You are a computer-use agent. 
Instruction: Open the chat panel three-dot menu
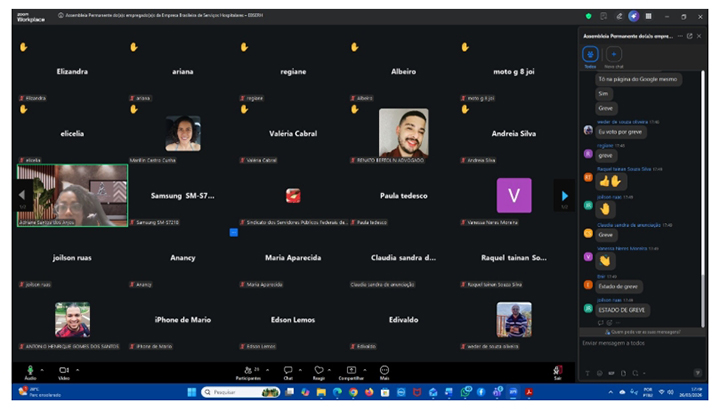click(x=679, y=35)
